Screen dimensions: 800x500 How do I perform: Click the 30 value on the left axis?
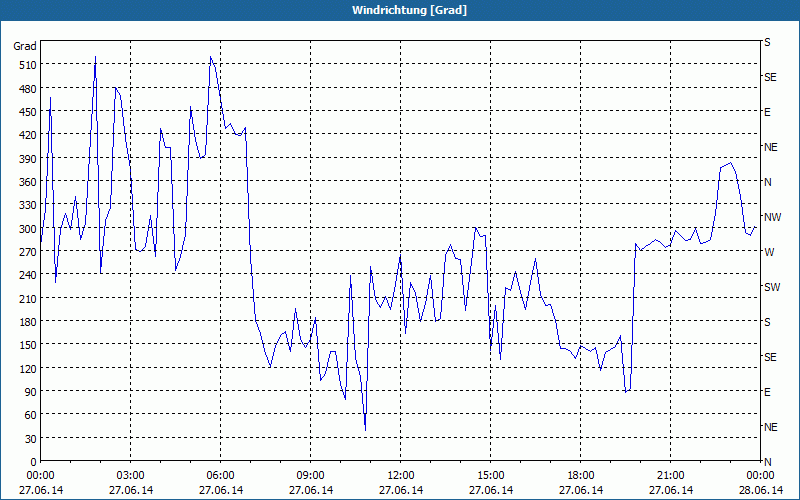(x=31, y=439)
